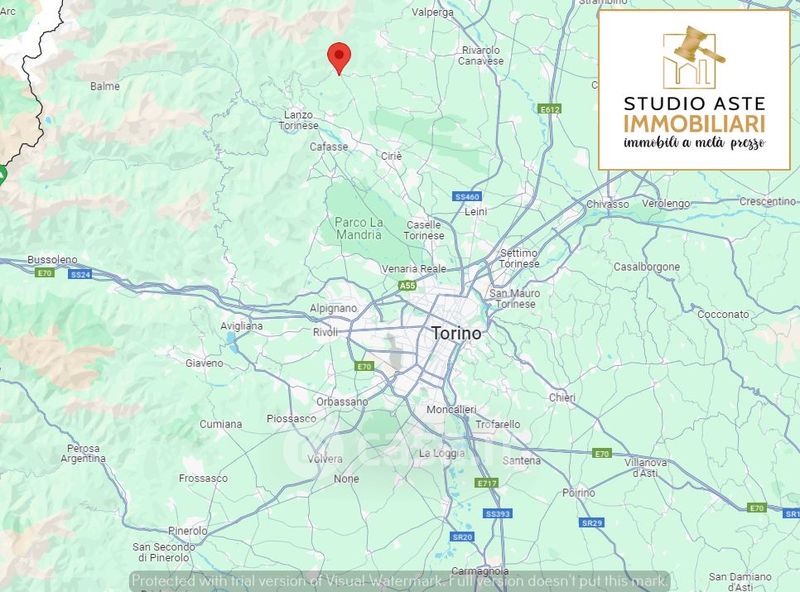The height and width of the screenshot is (592, 800).
Task: Click the A55 highway shield
Action: click(407, 286)
